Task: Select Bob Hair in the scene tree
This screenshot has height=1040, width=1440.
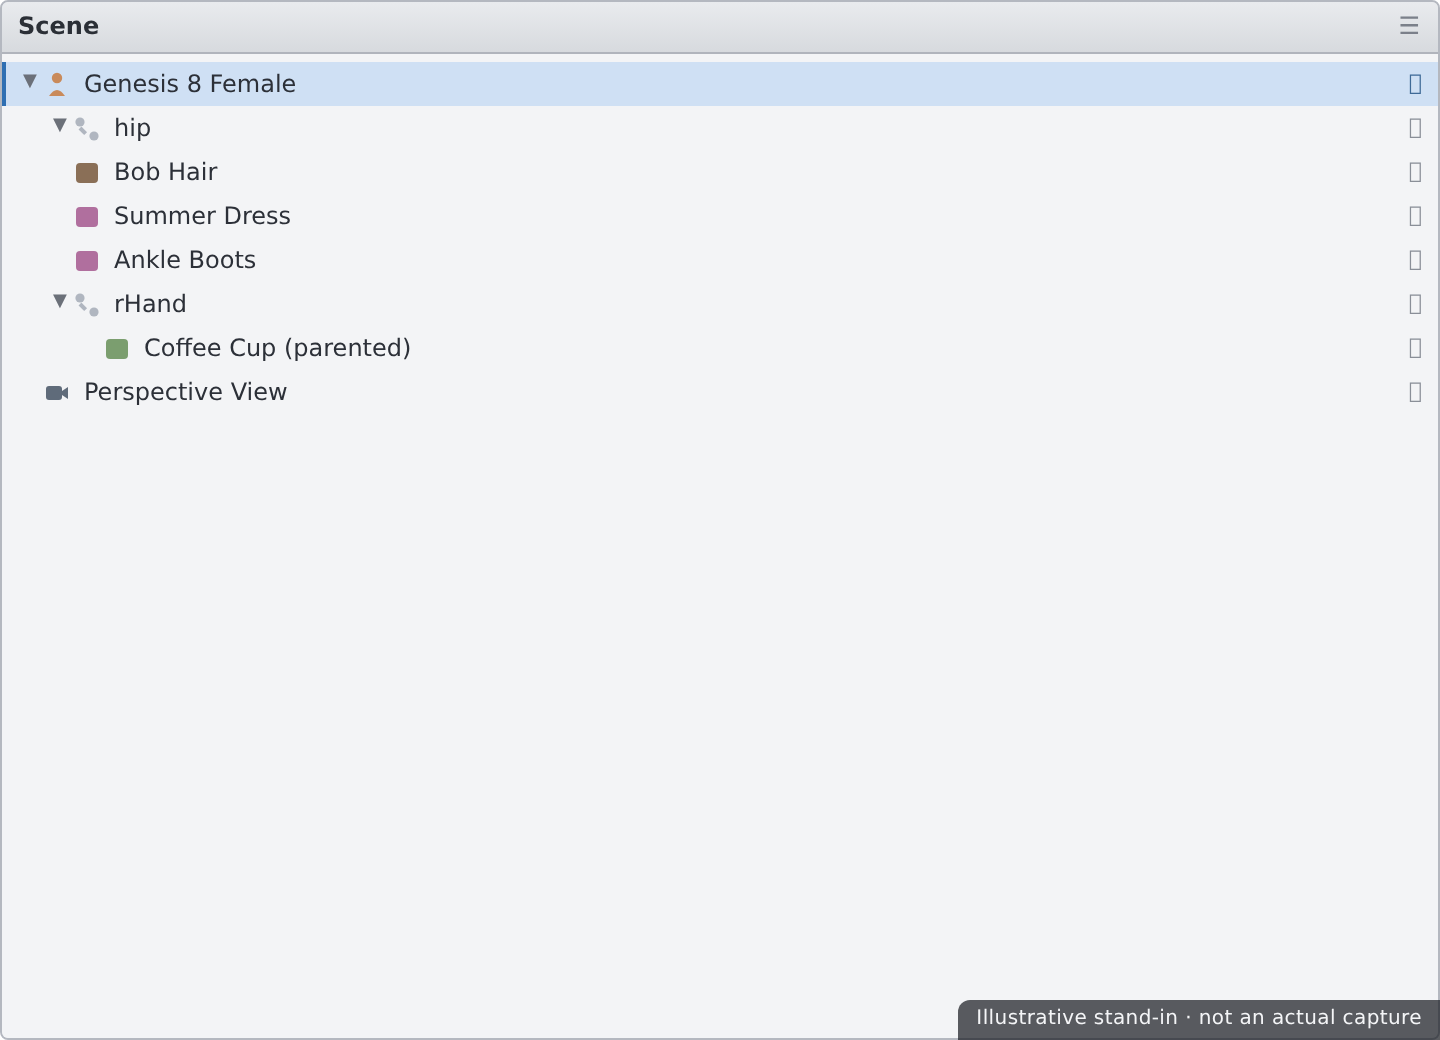Action: (x=720, y=172)
